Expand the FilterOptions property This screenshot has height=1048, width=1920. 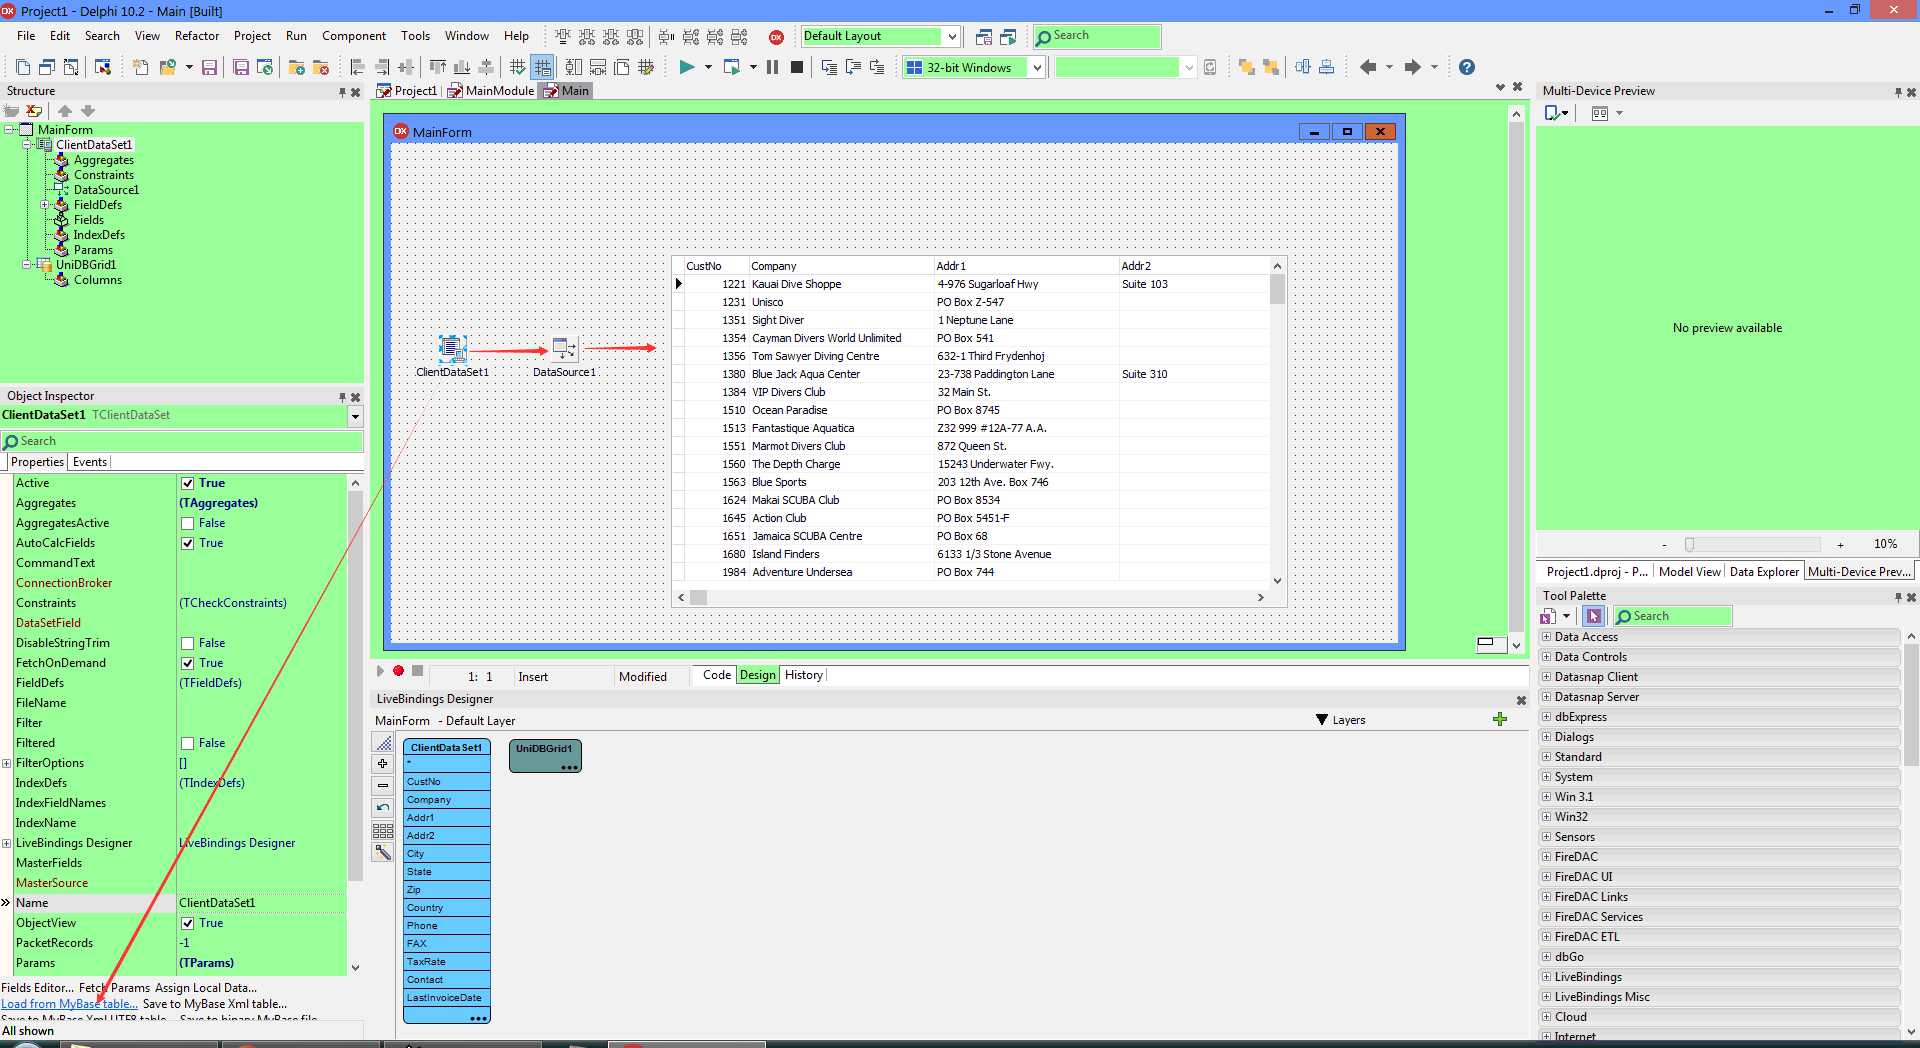[x=6, y=763]
